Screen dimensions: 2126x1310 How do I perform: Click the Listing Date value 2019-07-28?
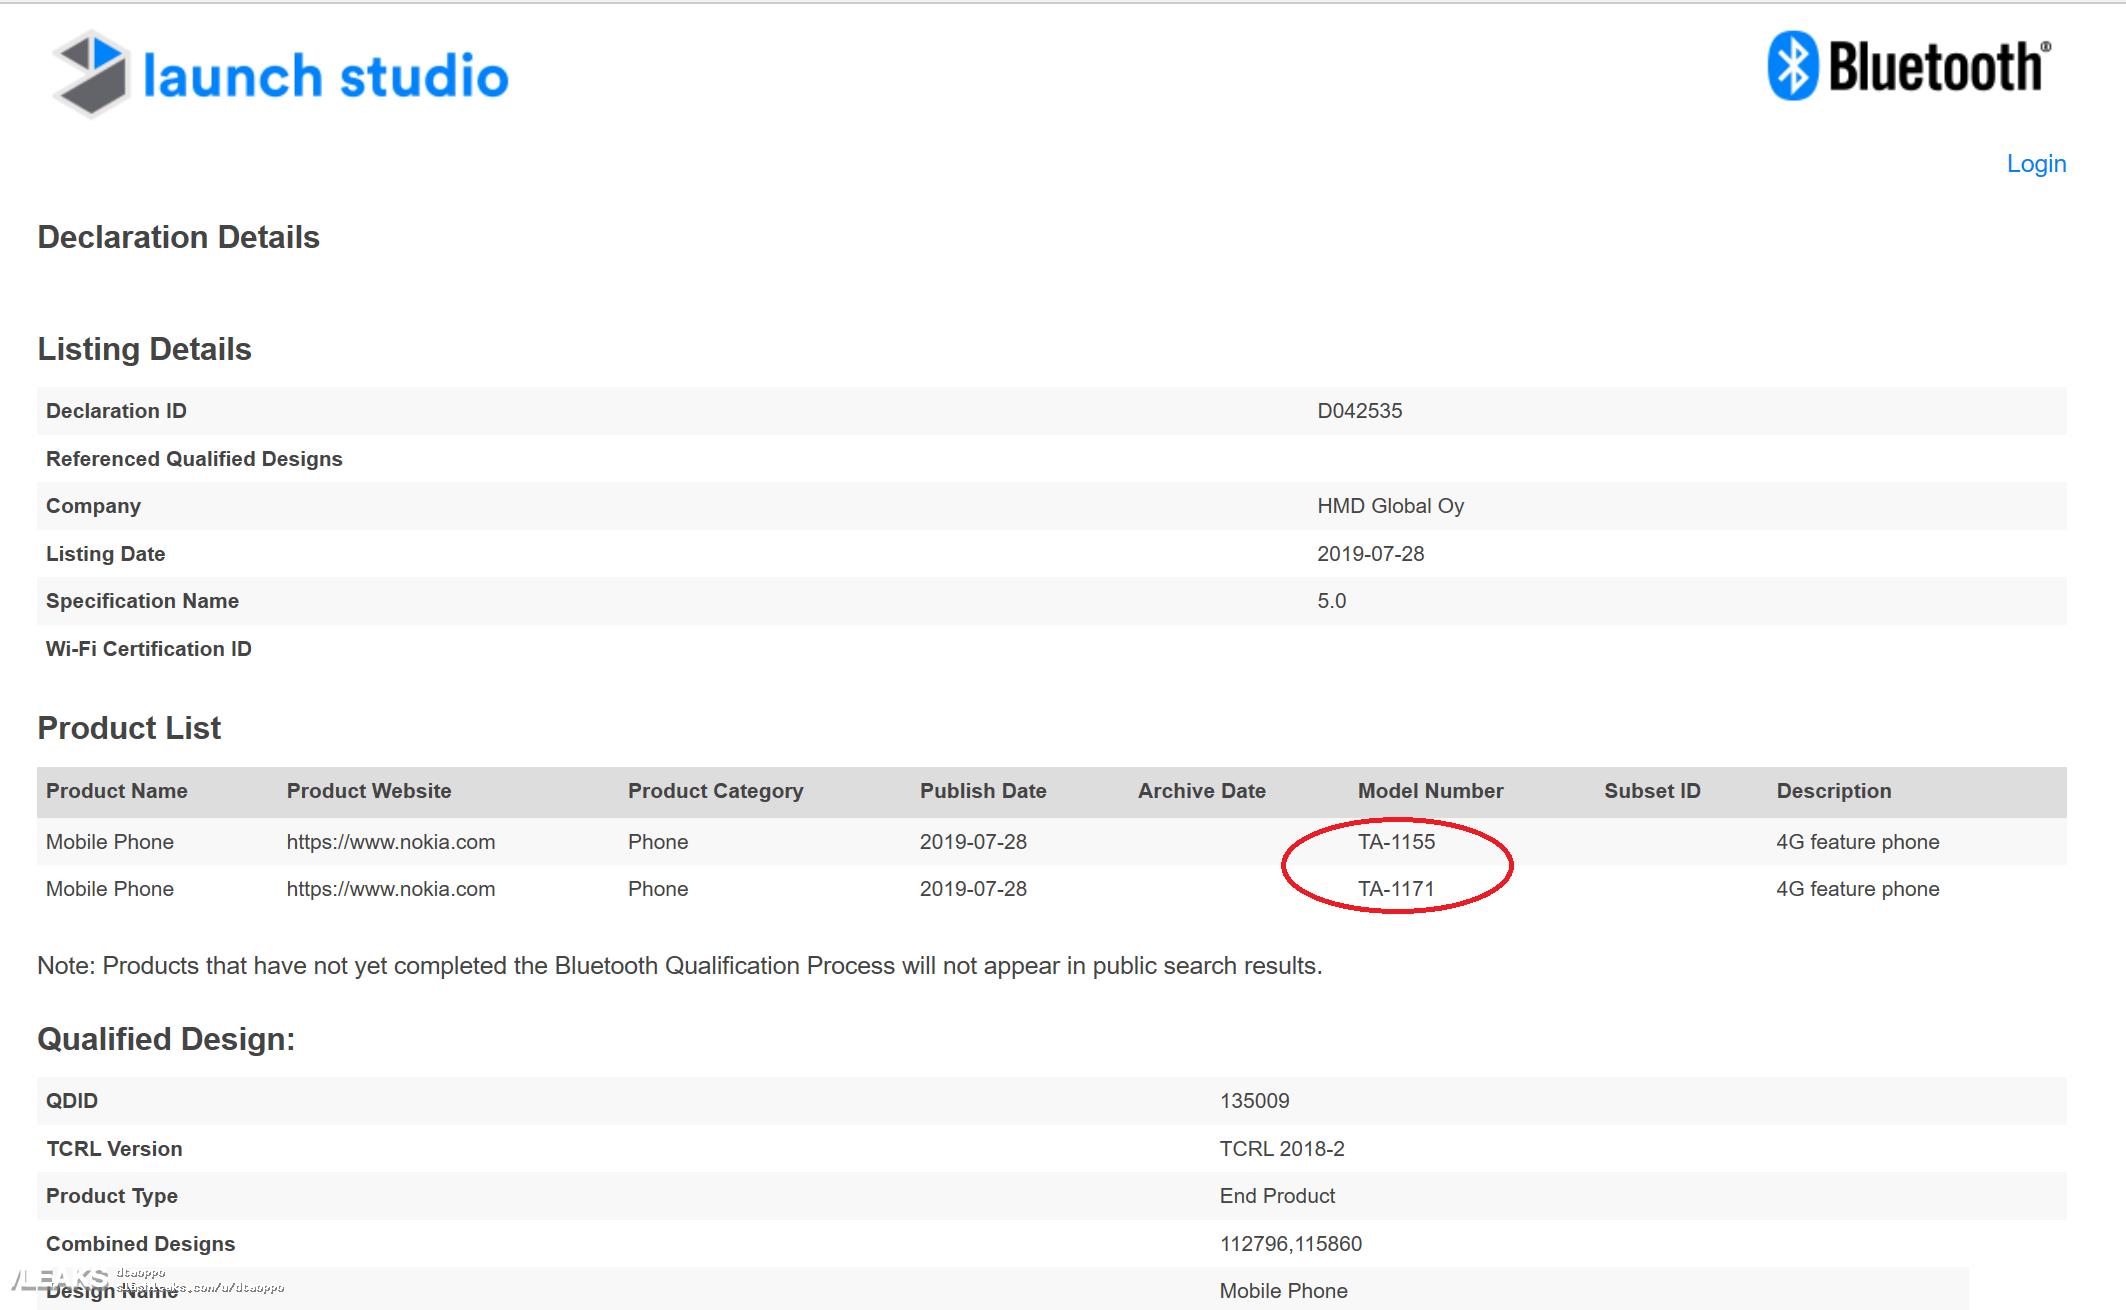[1370, 554]
